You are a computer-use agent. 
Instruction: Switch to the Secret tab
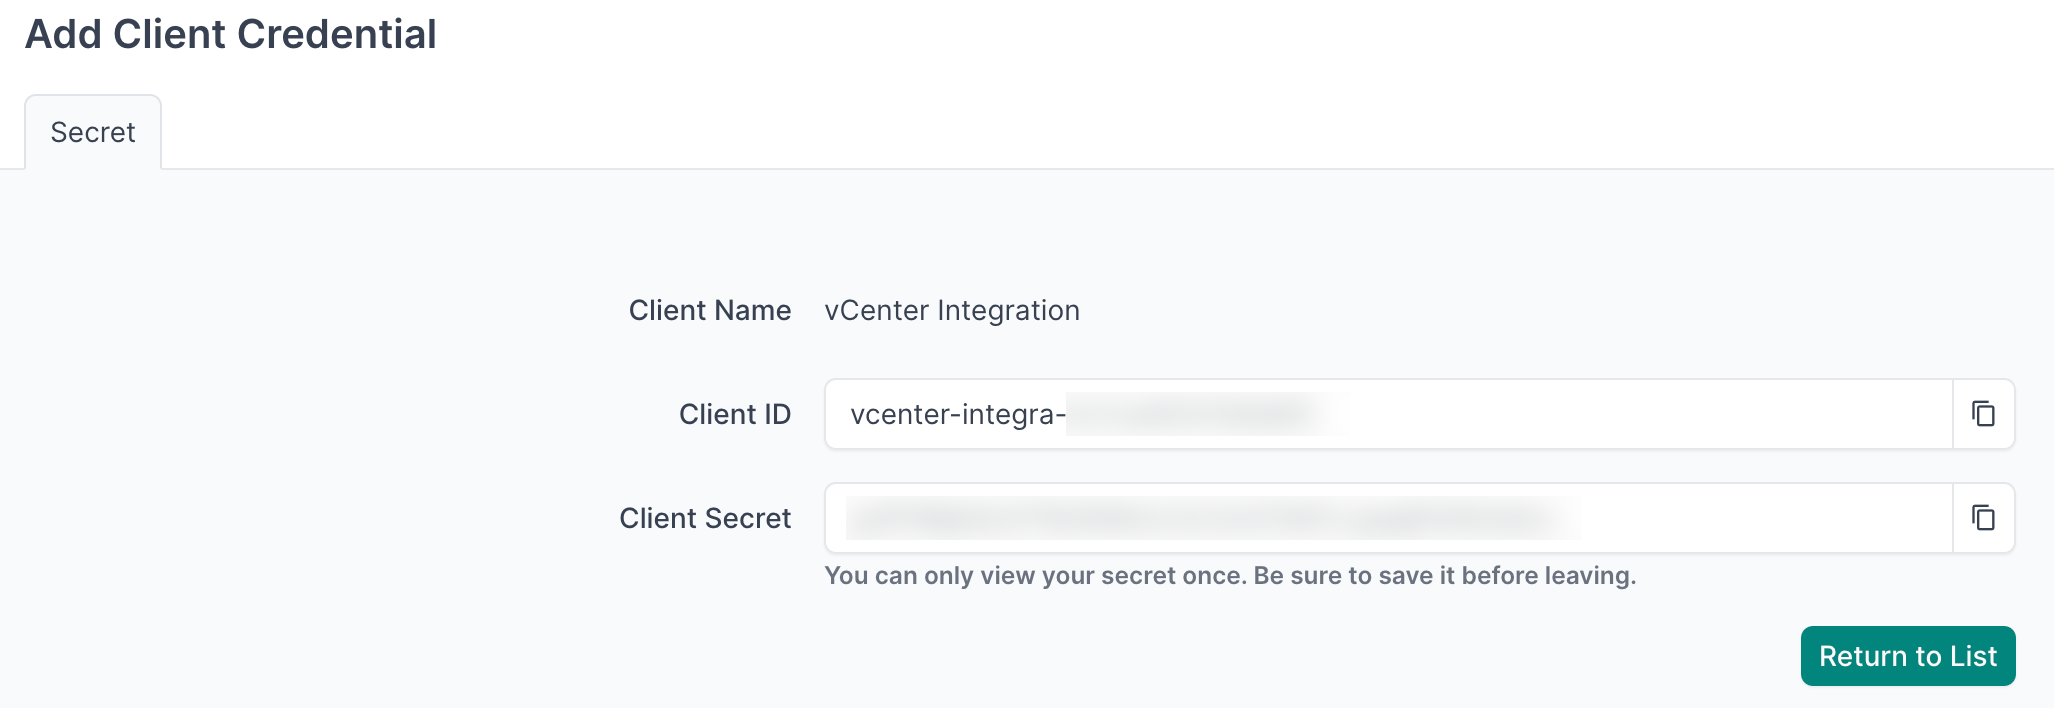(x=93, y=133)
